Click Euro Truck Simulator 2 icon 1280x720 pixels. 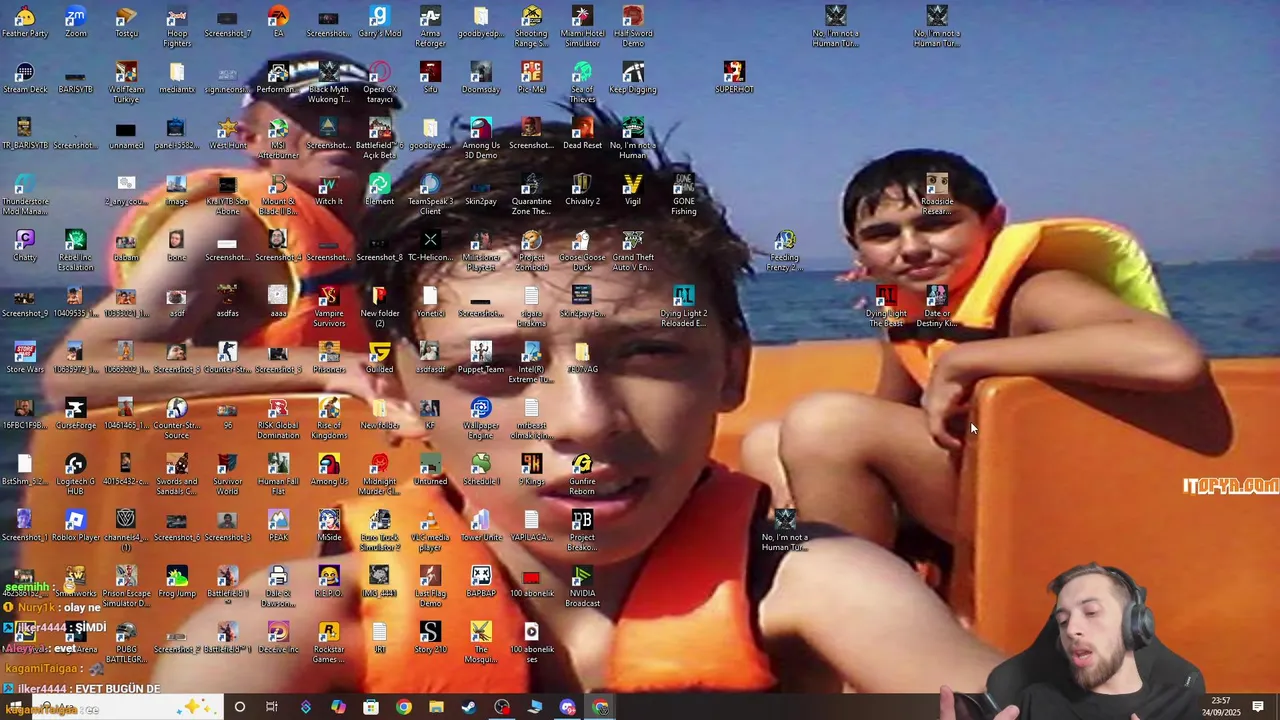(x=379, y=530)
